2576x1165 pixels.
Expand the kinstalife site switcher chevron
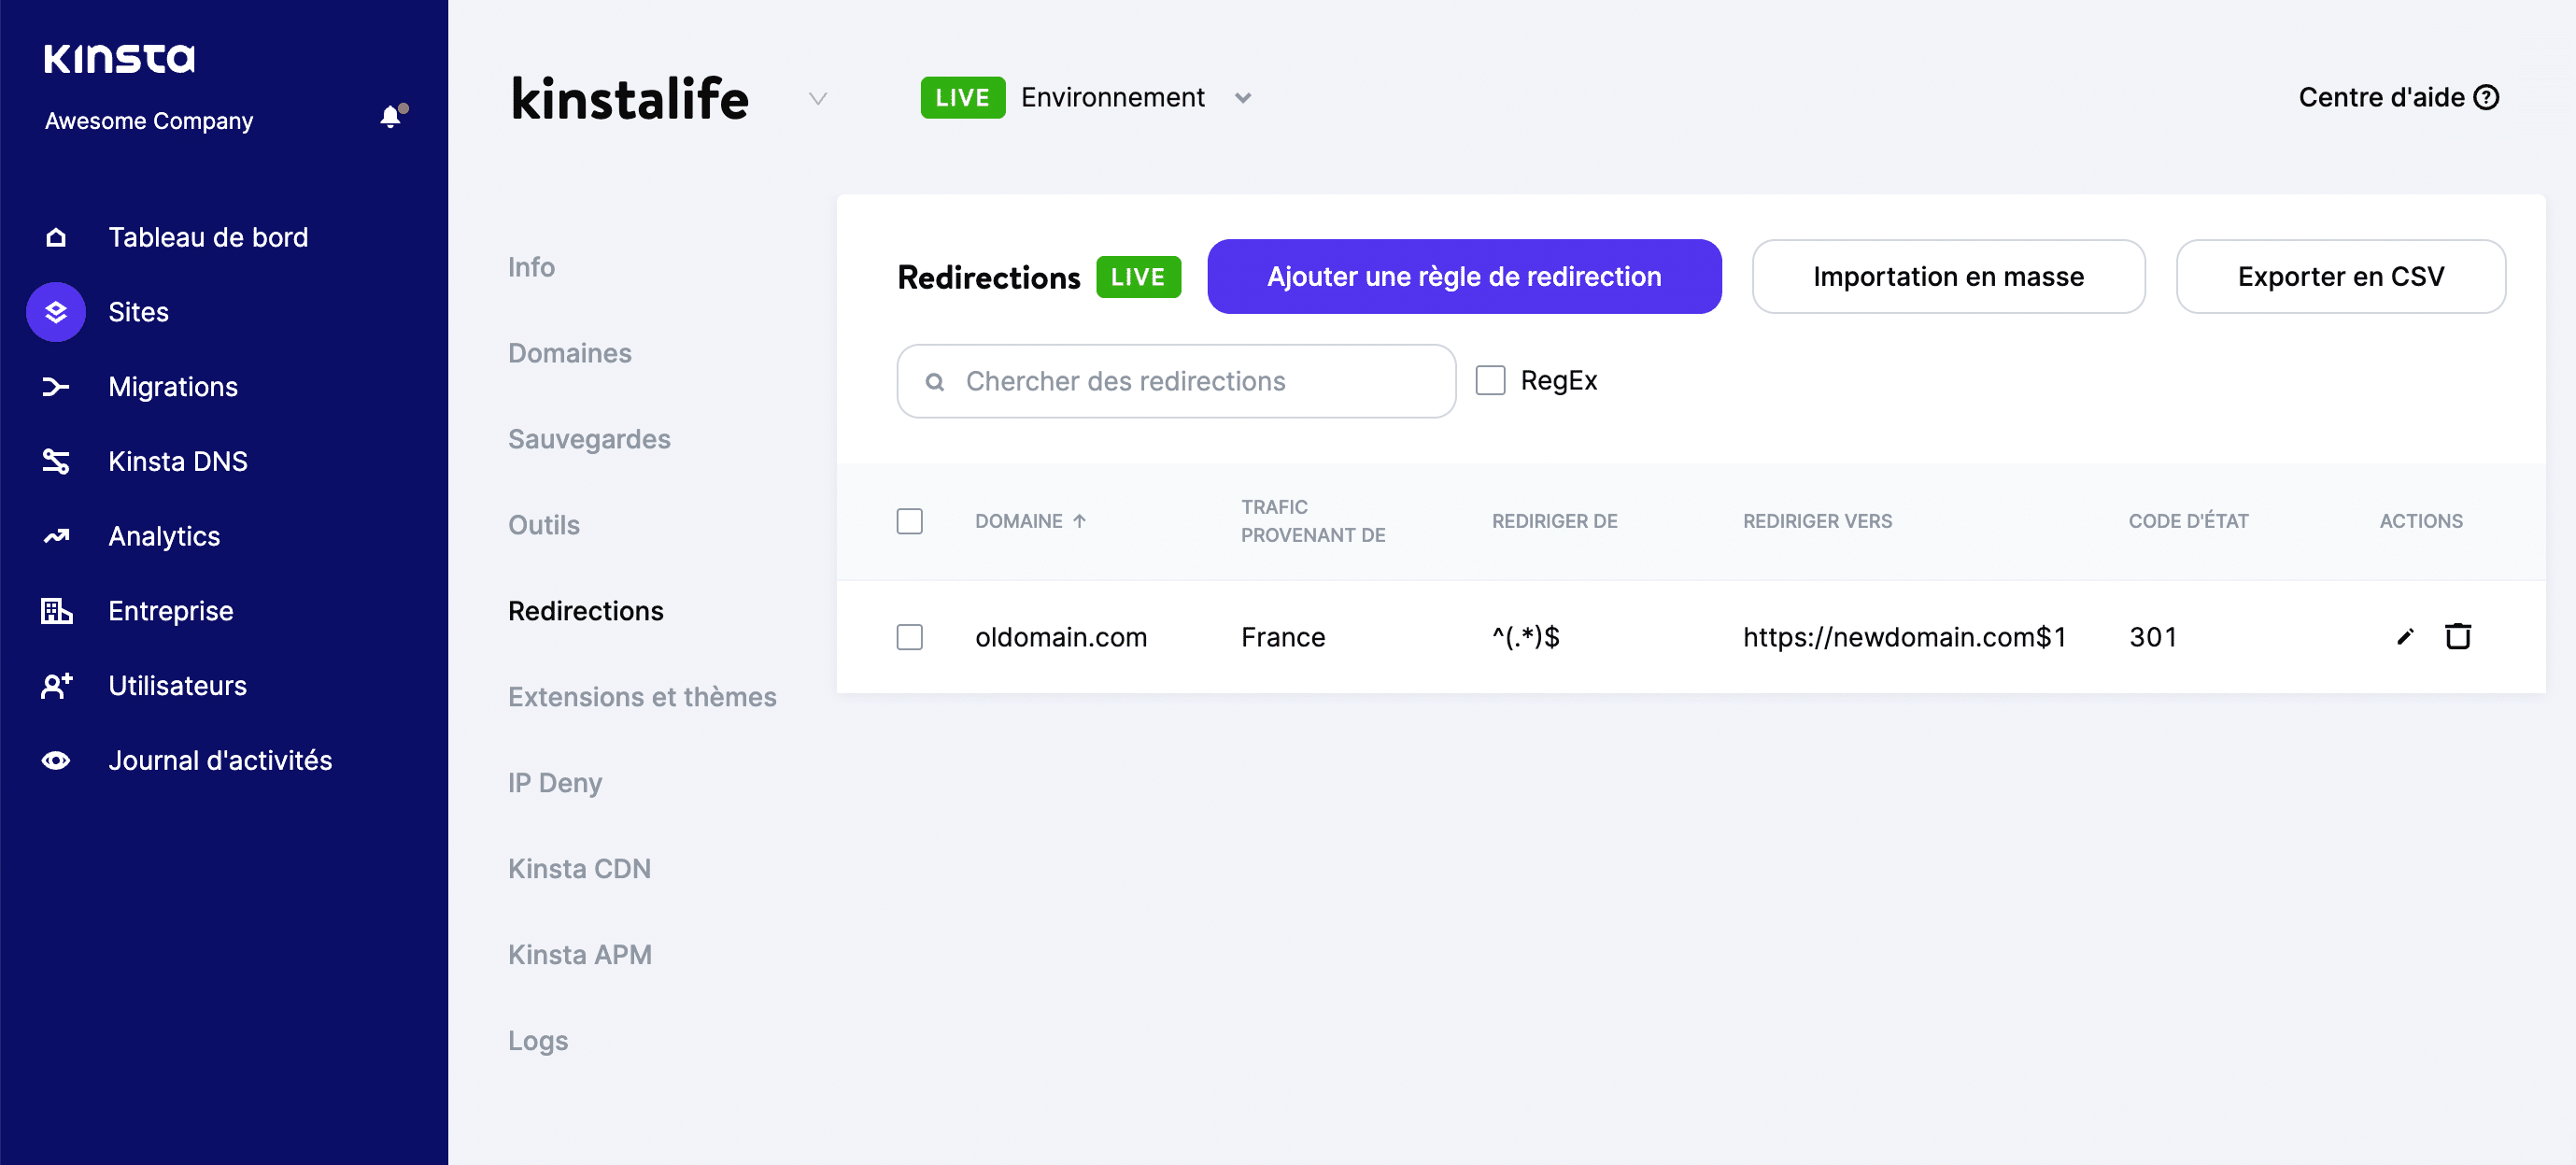818,99
